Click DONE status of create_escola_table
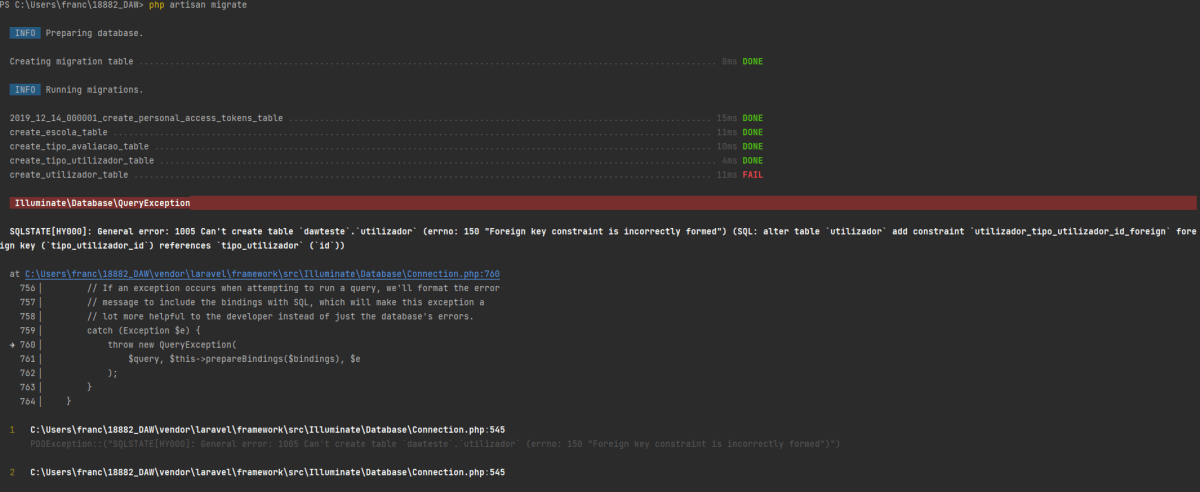 [x=752, y=132]
